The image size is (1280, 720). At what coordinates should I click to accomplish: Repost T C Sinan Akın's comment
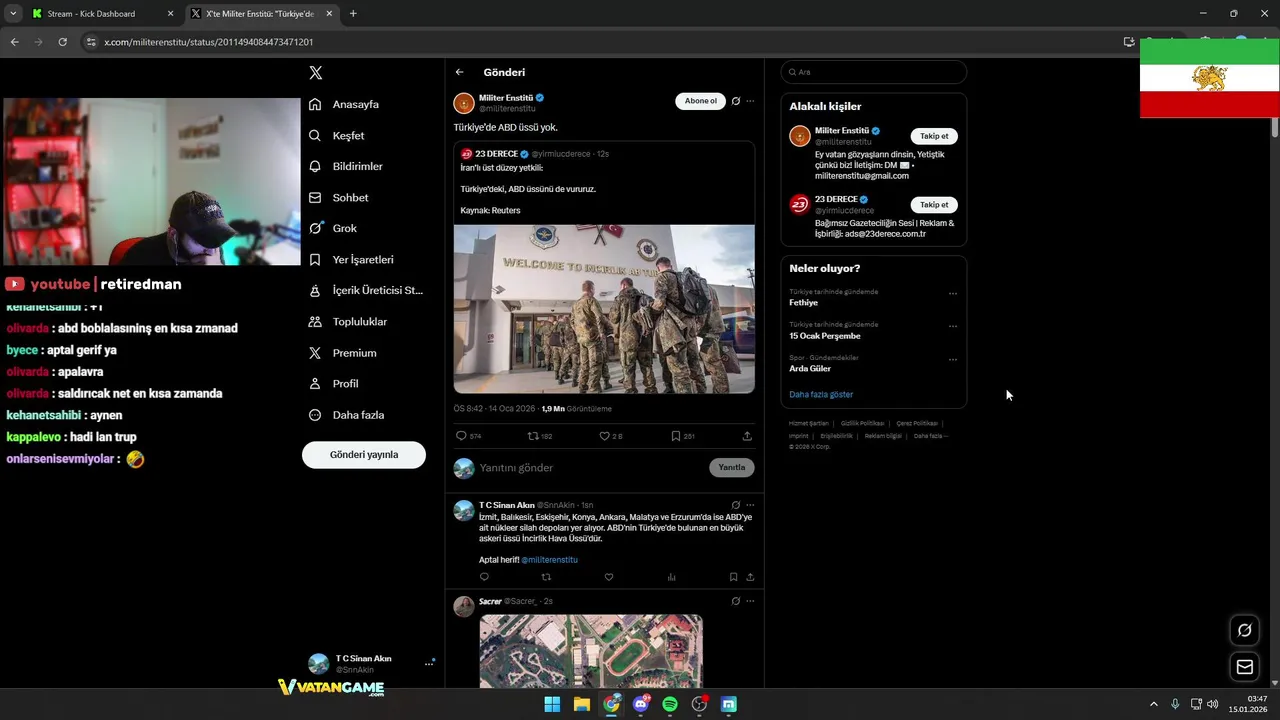(x=546, y=577)
